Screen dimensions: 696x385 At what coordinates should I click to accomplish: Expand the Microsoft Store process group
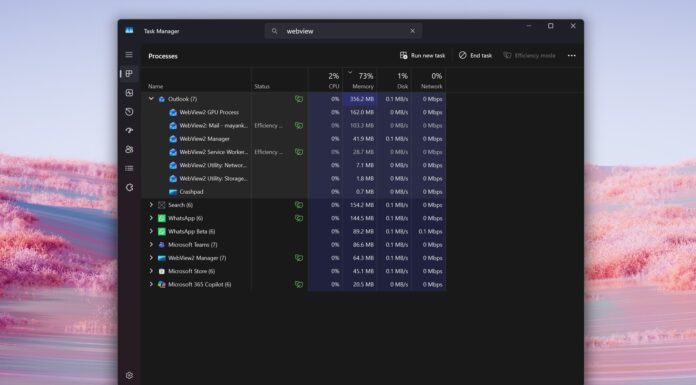(151, 271)
